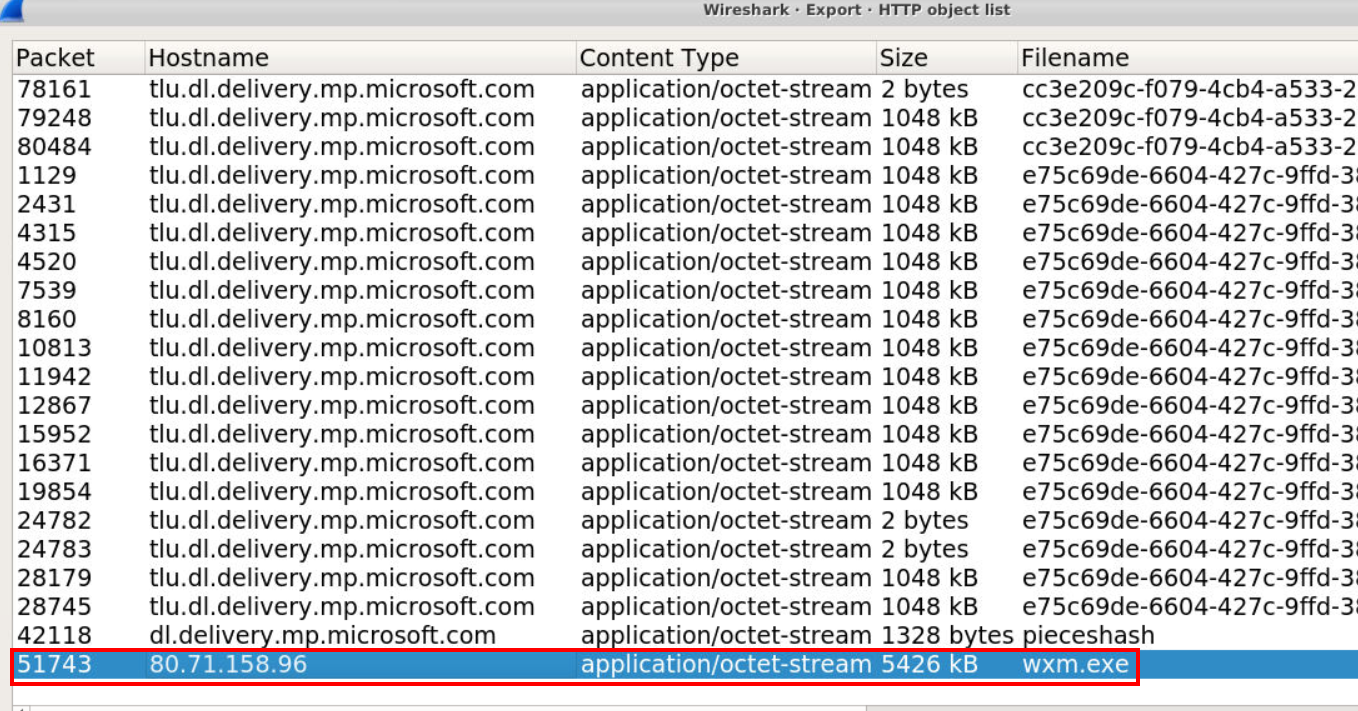Screen dimensions: 1358x711
Task: Select the row for packet 78161
Action: [x=685, y=89]
